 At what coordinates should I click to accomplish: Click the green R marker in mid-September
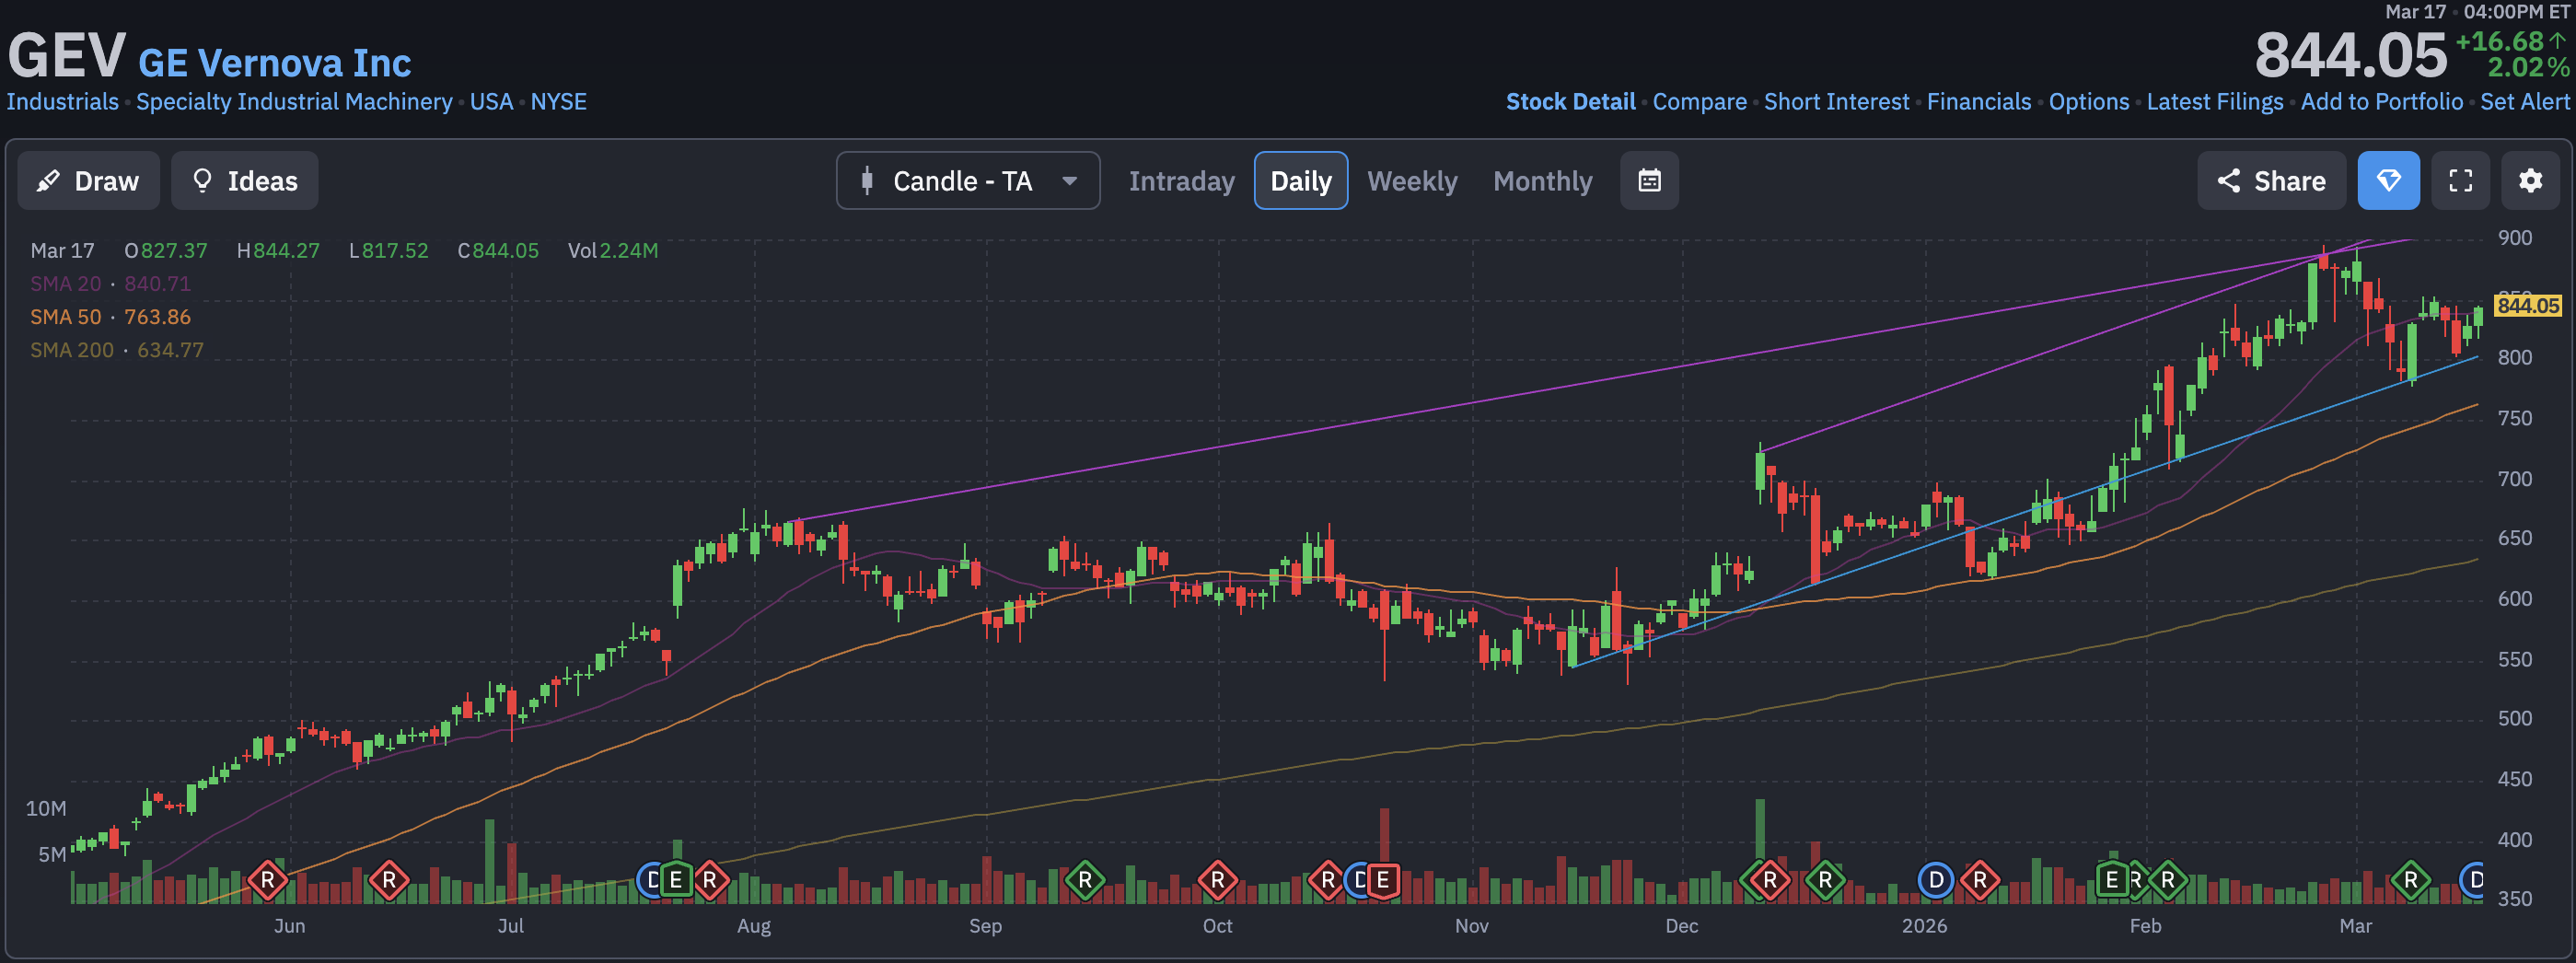pyautogui.click(x=1085, y=880)
